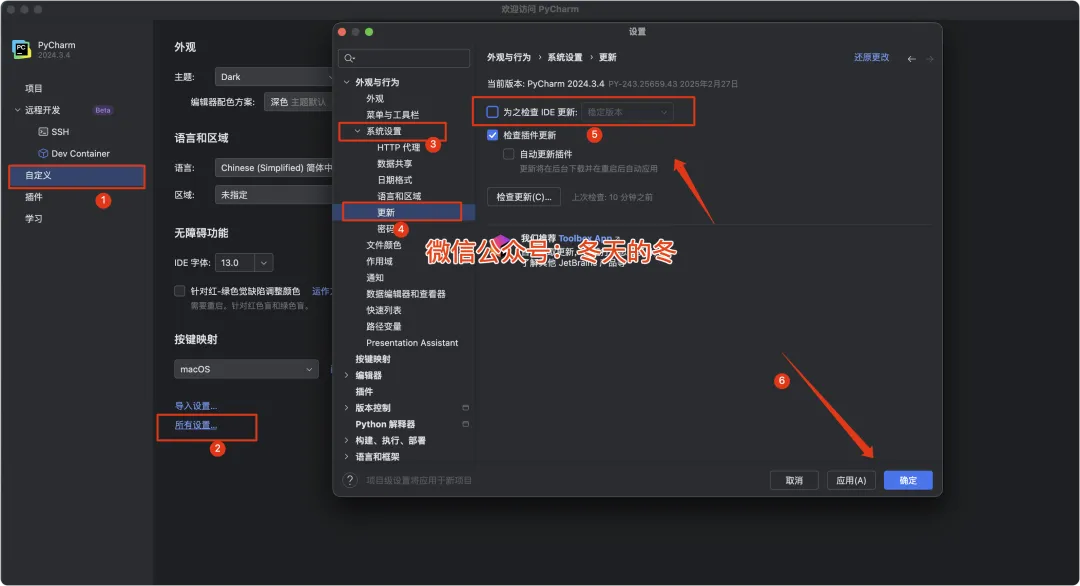The image size is (1080, 586).
Task: Click the search magnifier icon in settings
Action: [349, 58]
